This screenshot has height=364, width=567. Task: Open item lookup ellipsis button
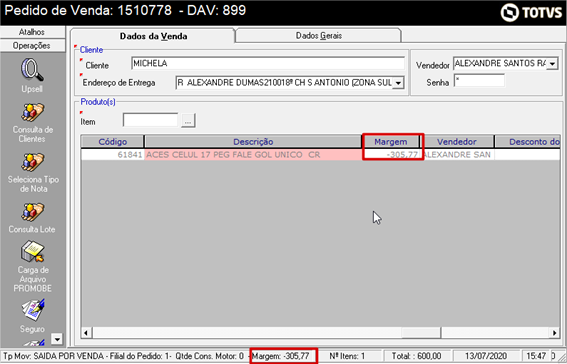[188, 121]
